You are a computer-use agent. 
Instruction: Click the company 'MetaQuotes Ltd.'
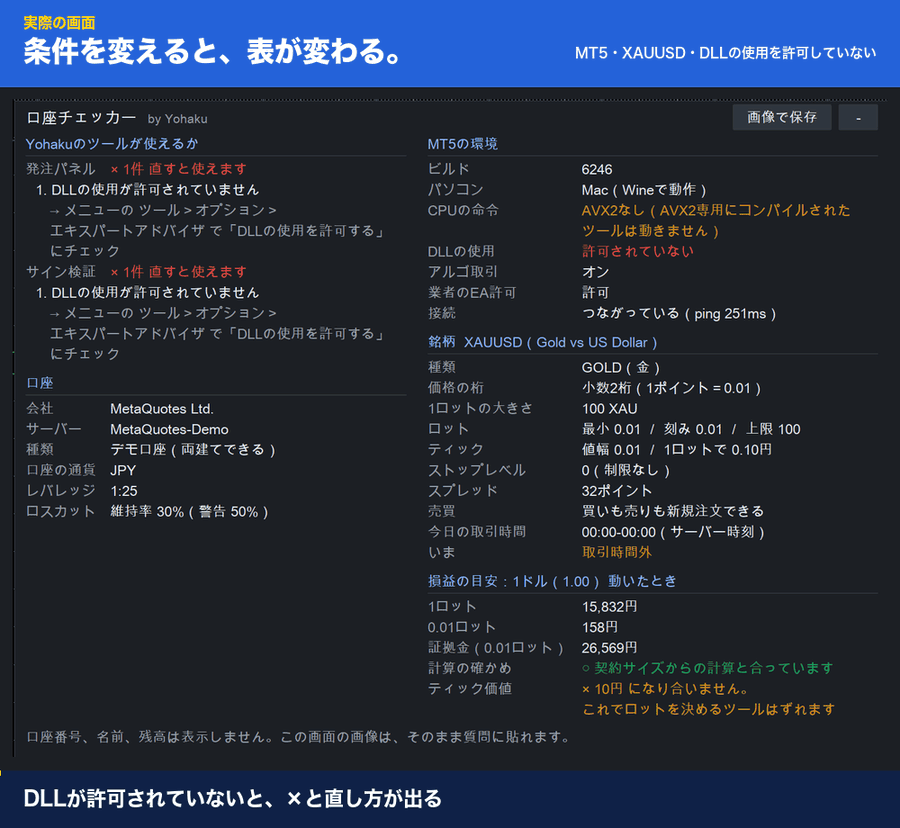coord(162,409)
